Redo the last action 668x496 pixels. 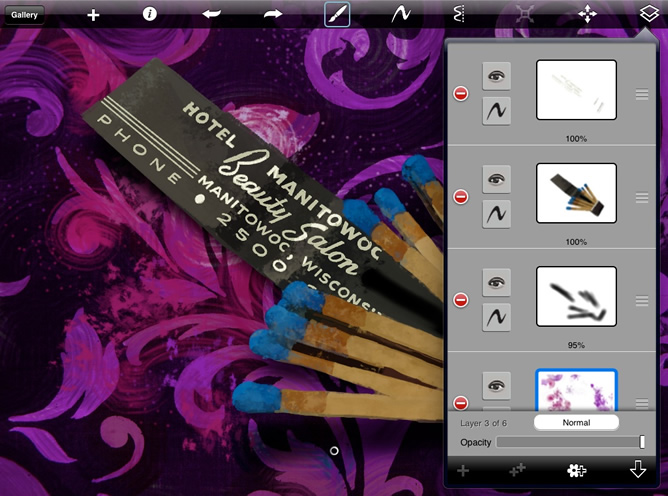[x=273, y=14]
